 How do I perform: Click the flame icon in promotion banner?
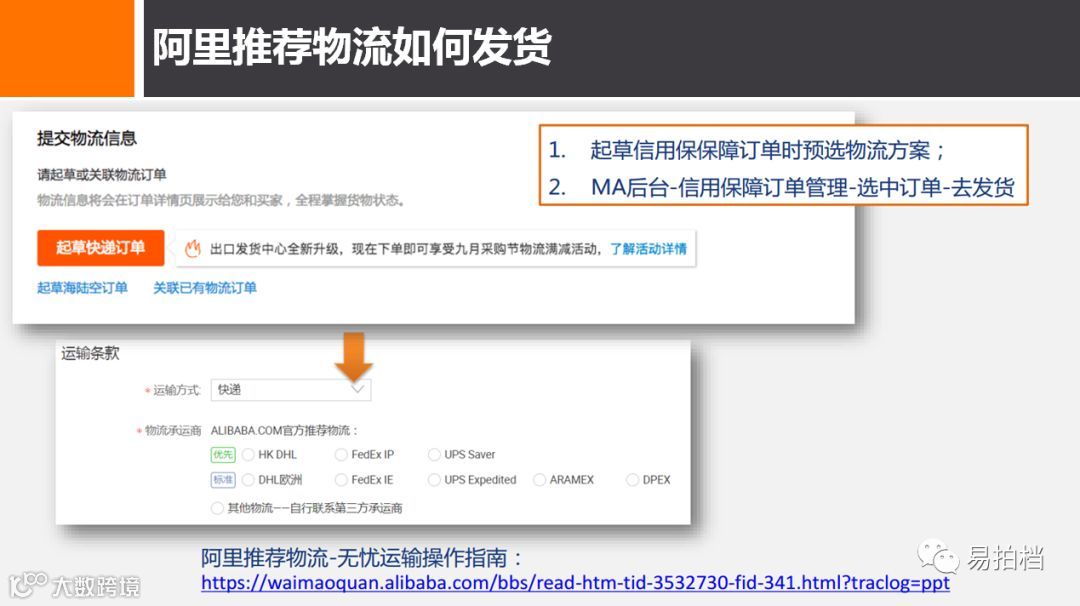[193, 248]
